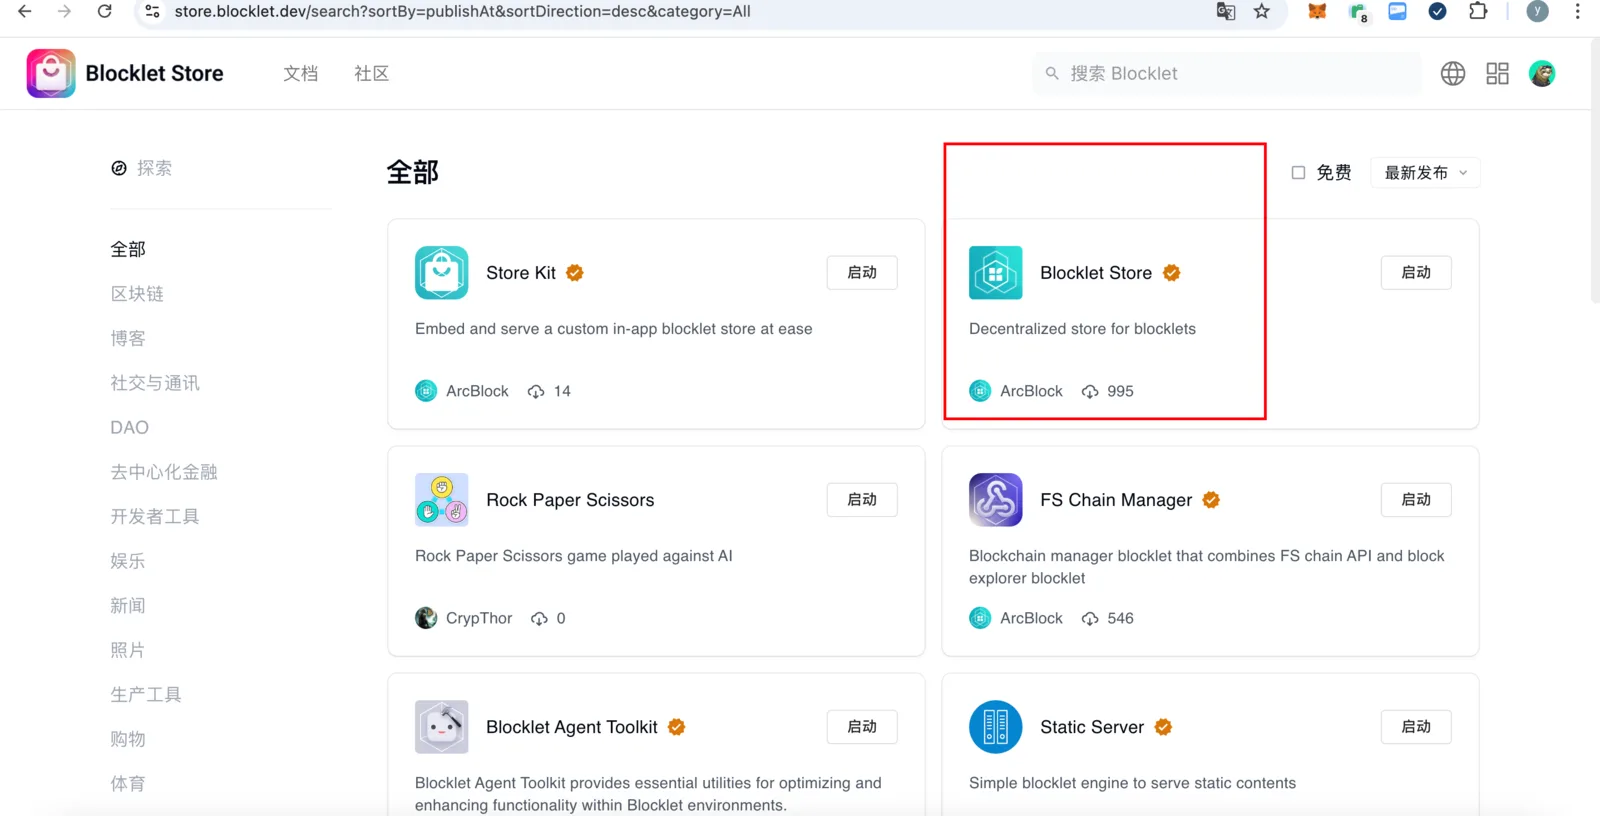
Task: Focus the 搜索 Blocklet search field
Action: tap(1227, 73)
